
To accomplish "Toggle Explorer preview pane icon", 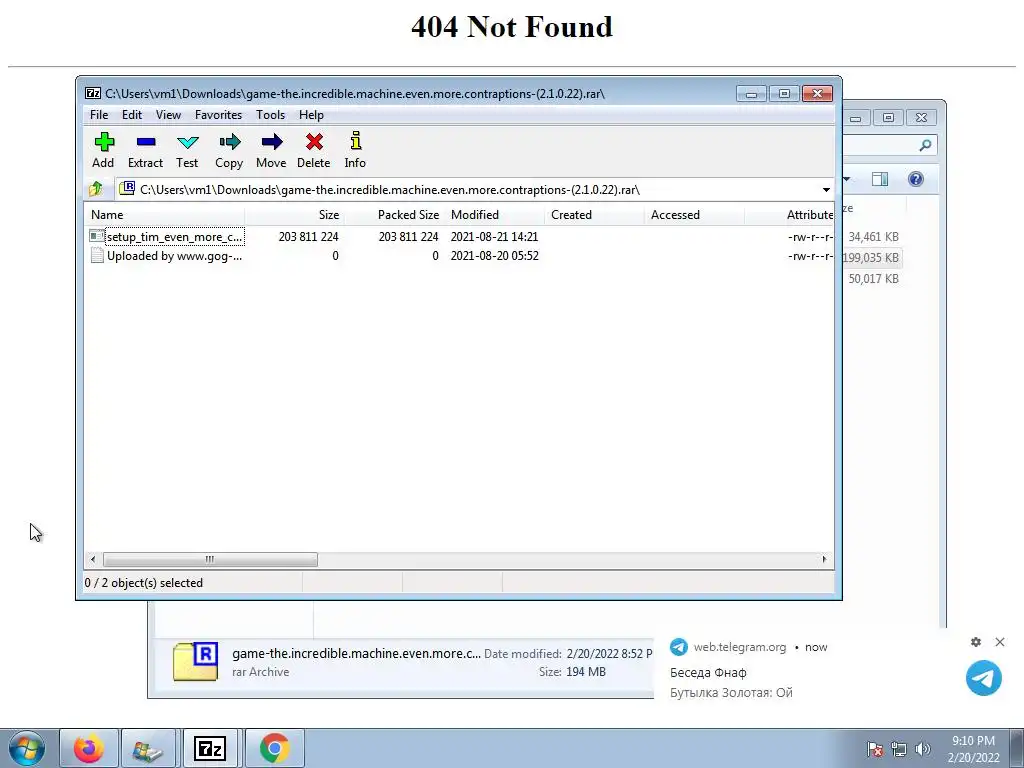I will pyautogui.click(x=880, y=179).
